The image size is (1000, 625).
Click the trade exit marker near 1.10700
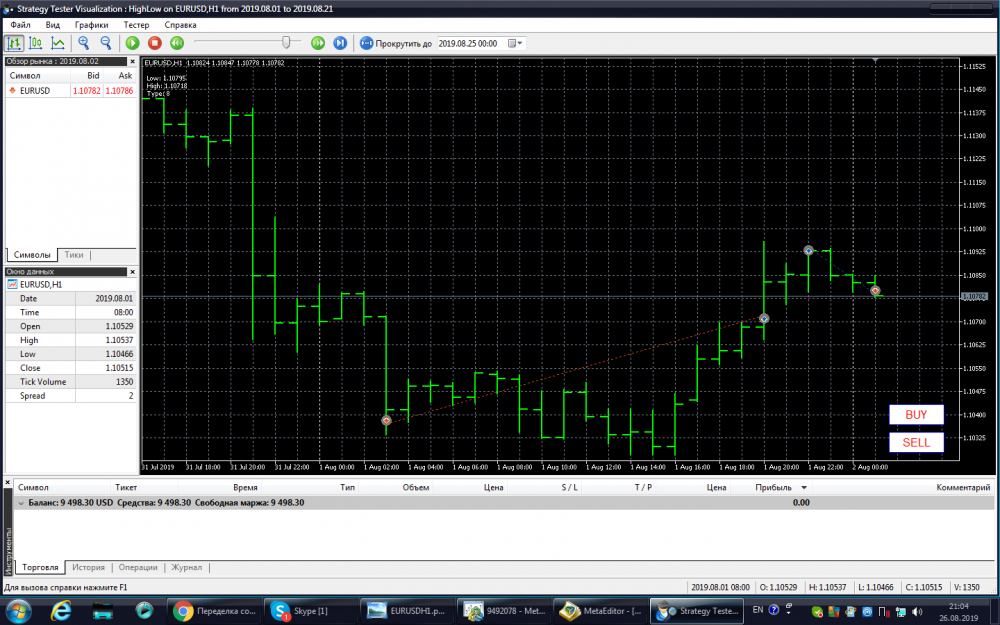pos(763,318)
